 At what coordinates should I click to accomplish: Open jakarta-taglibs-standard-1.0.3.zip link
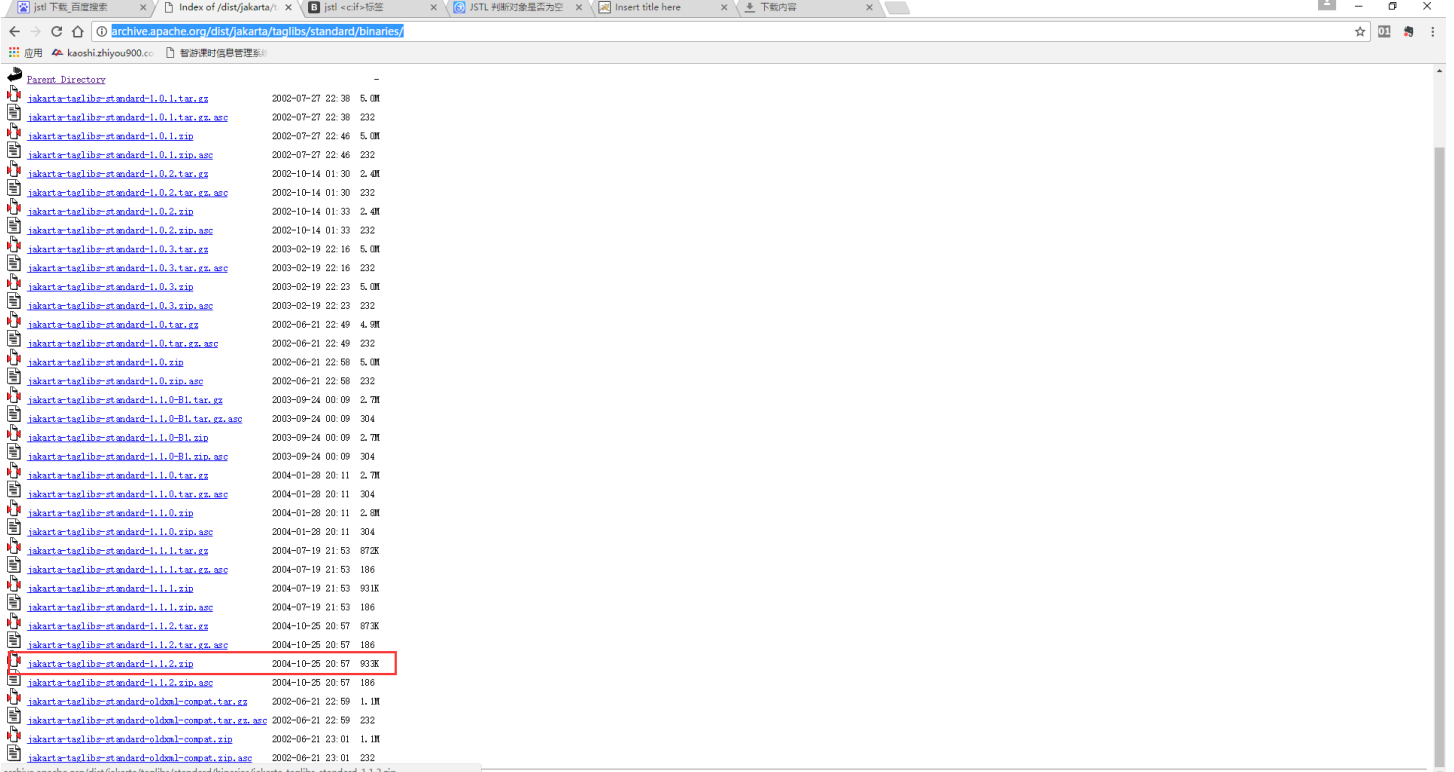[x=110, y=287]
